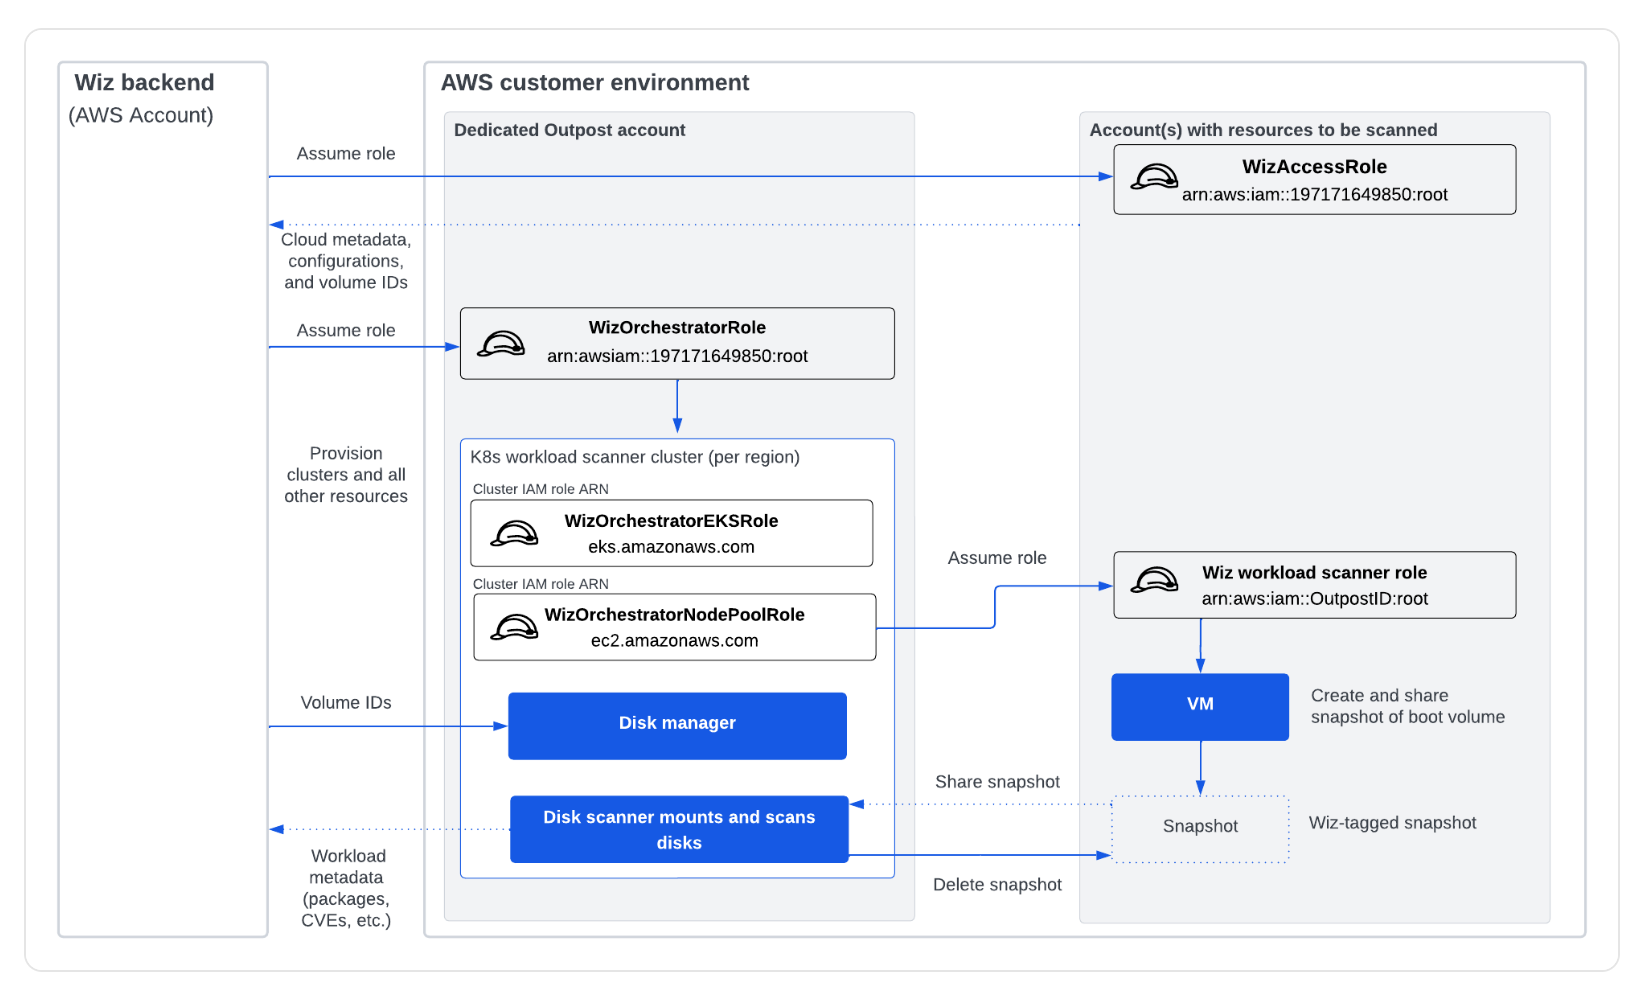Screen dimensions: 1634x990
Task: Click the "Volume IDs" label above Disk manager arrow
Action: (x=346, y=703)
